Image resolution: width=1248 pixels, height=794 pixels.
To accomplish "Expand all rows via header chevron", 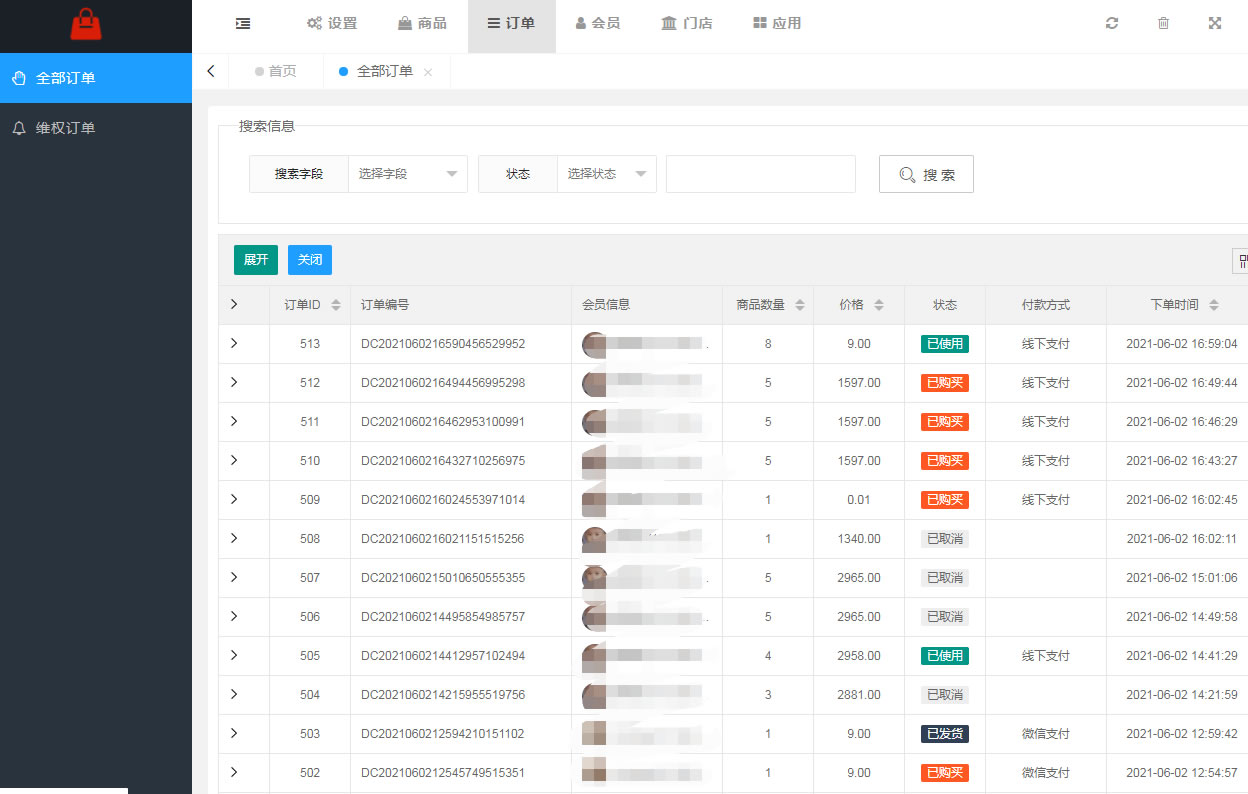I will pyautogui.click(x=234, y=304).
